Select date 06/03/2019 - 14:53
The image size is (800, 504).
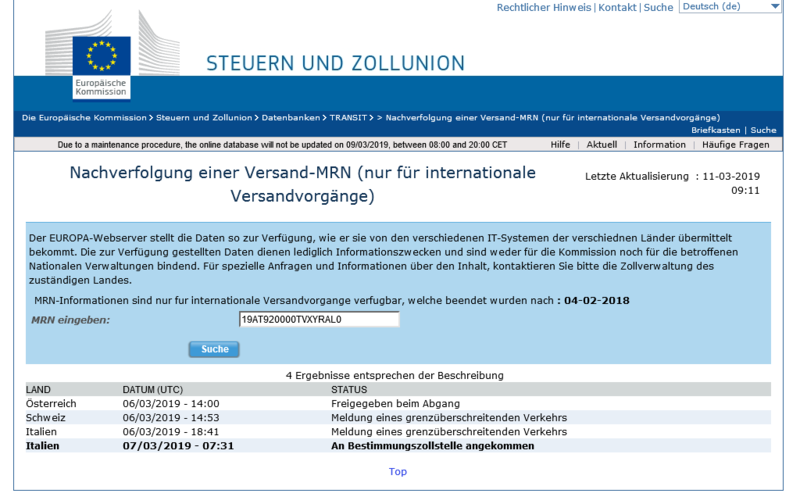click(x=171, y=418)
